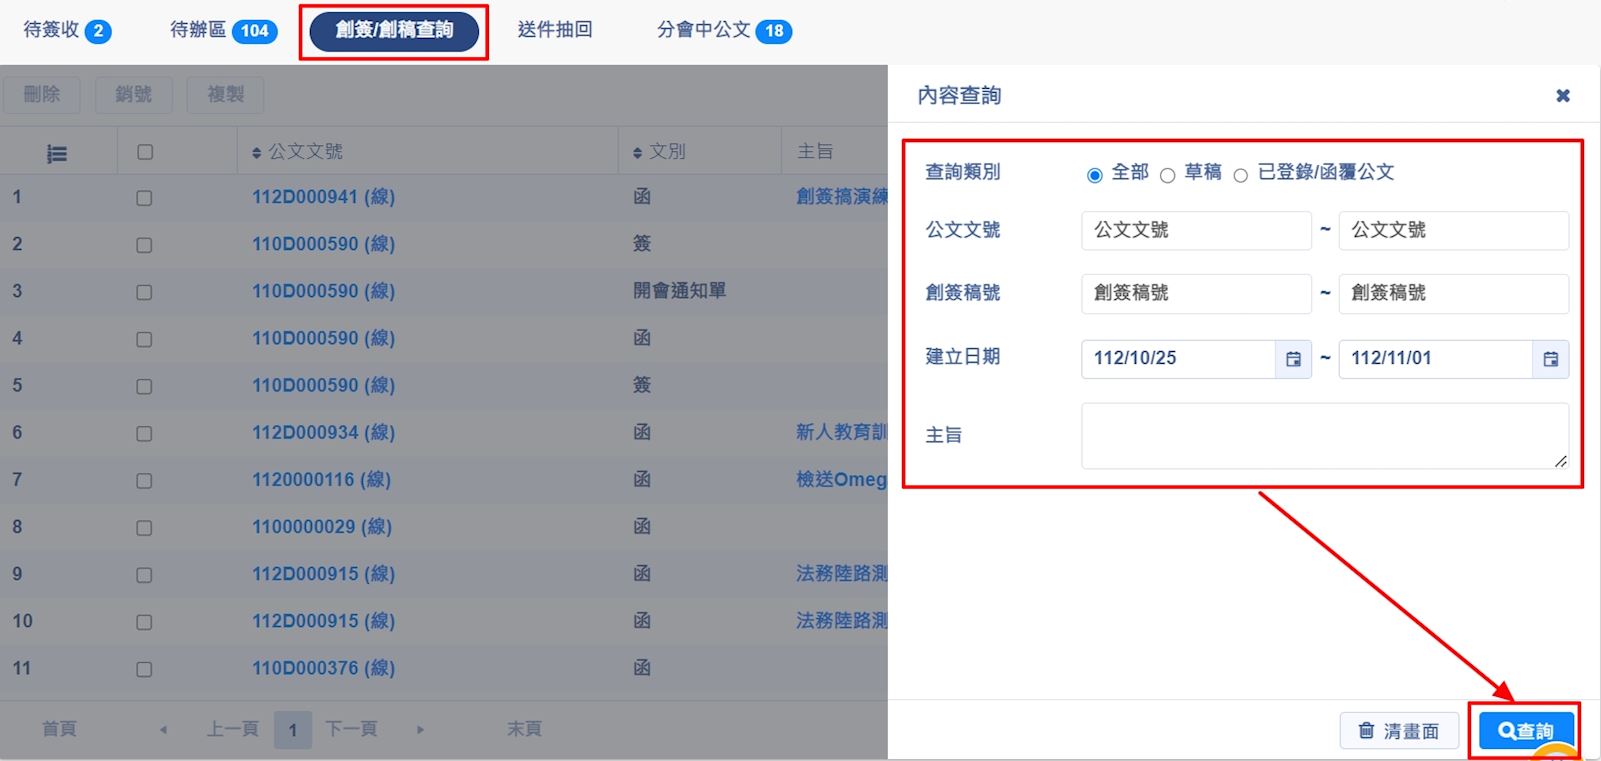Tick the checkbox for row 112D000941
This screenshot has height=761, width=1601.
(144, 198)
